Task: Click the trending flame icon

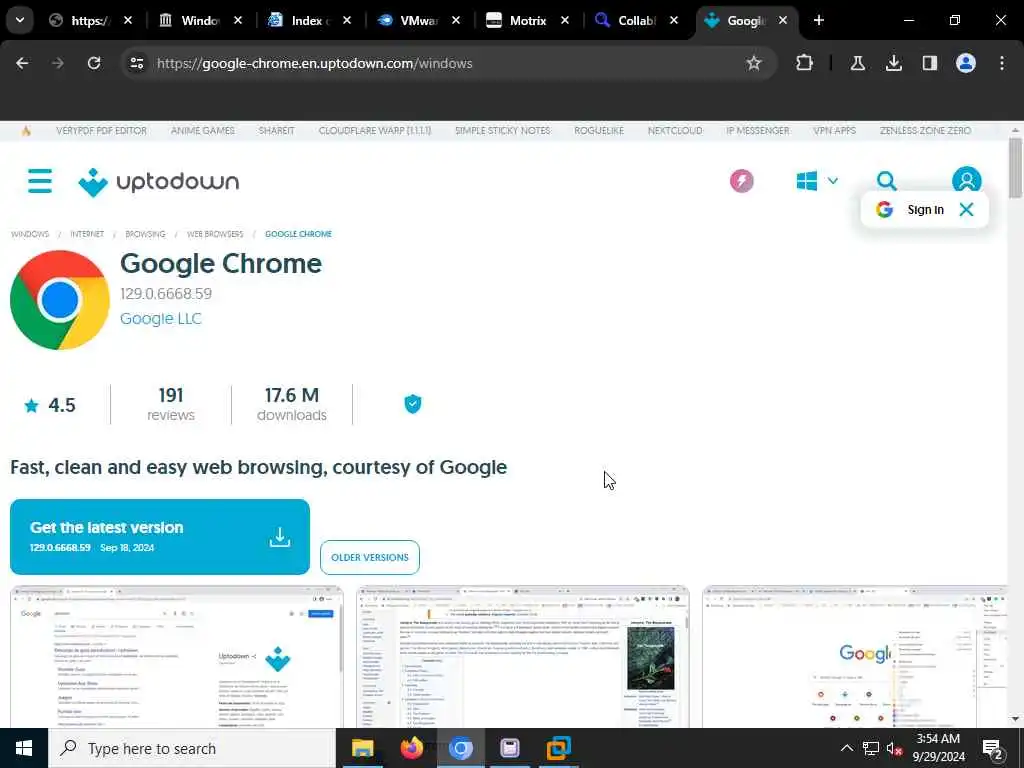Action: coord(26,131)
